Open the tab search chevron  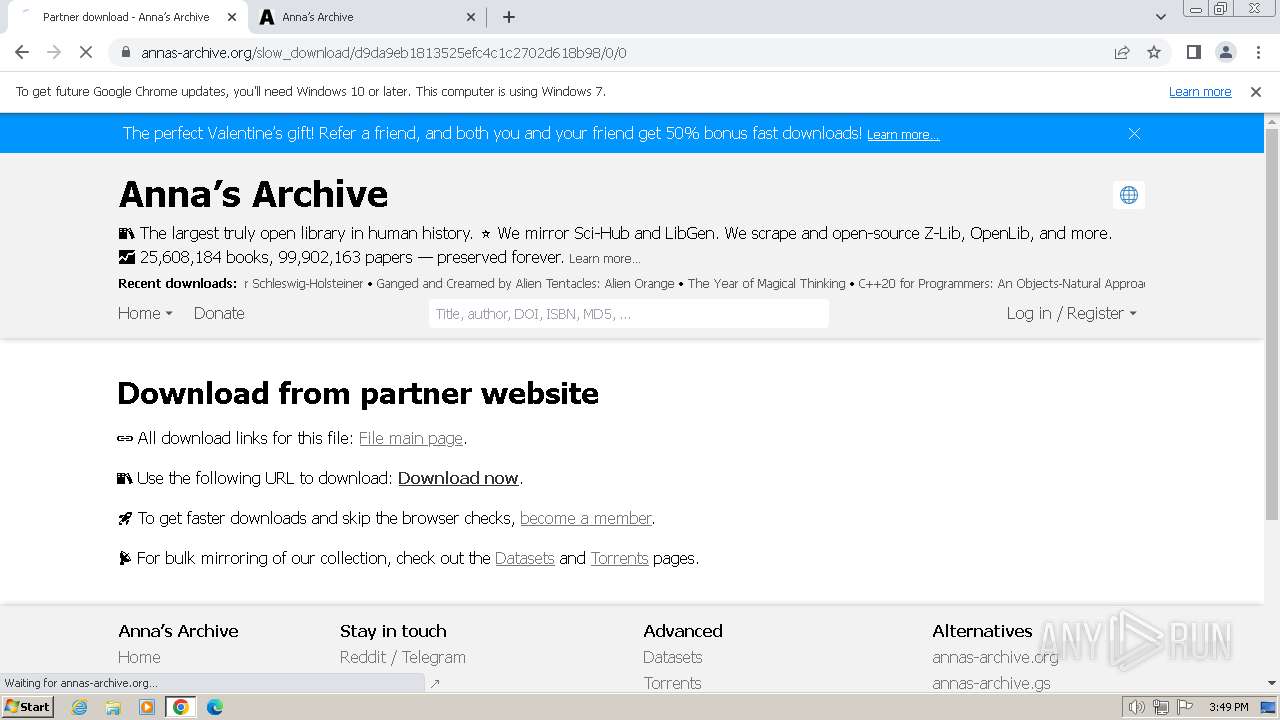tap(1160, 17)
